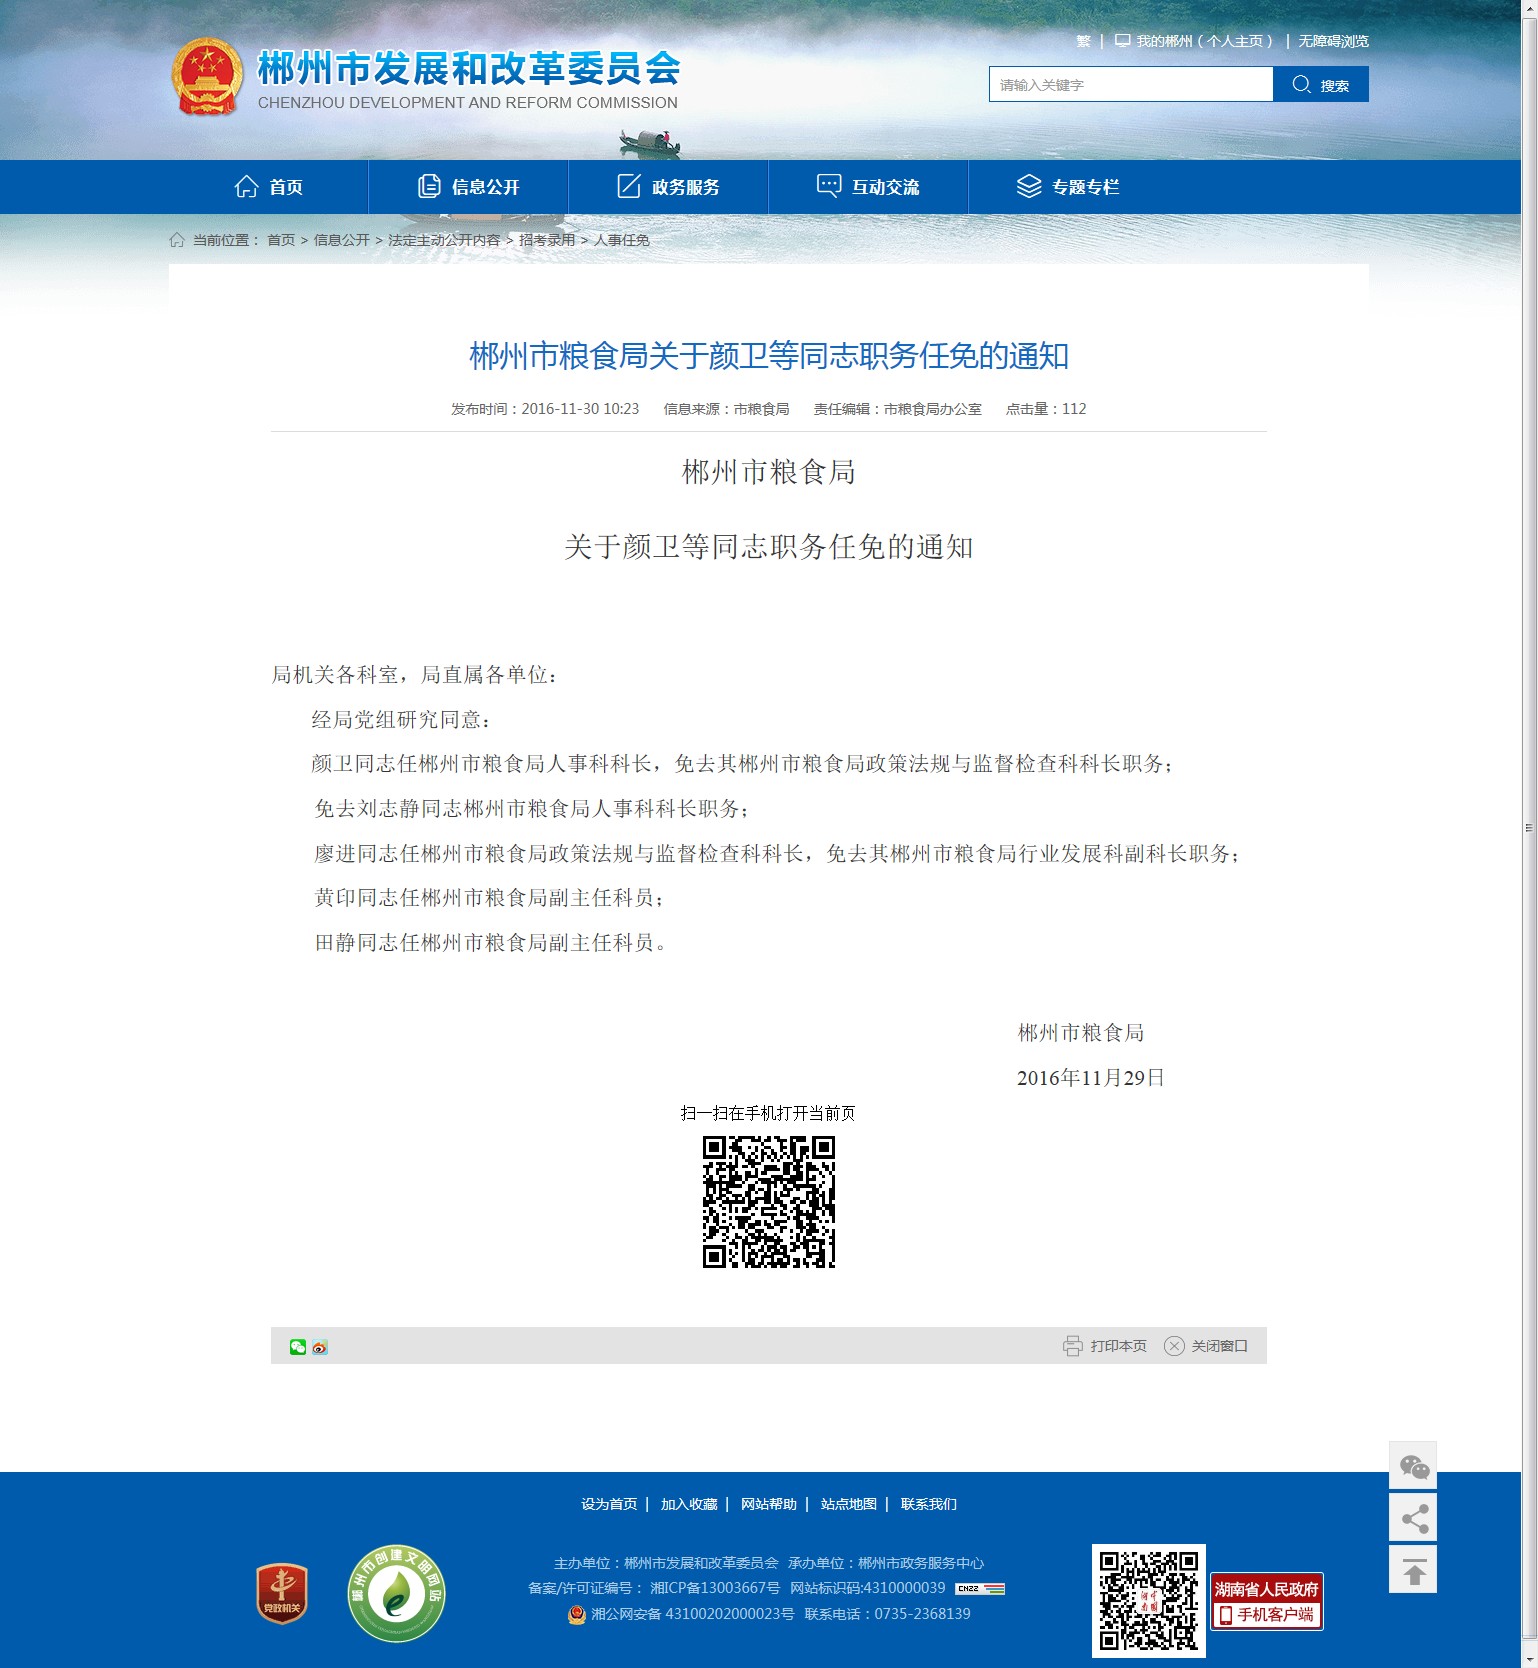Screen dimensions: 1538x1668
Task: Click floating WeChat sidebar icon
Action: 1413,1466
